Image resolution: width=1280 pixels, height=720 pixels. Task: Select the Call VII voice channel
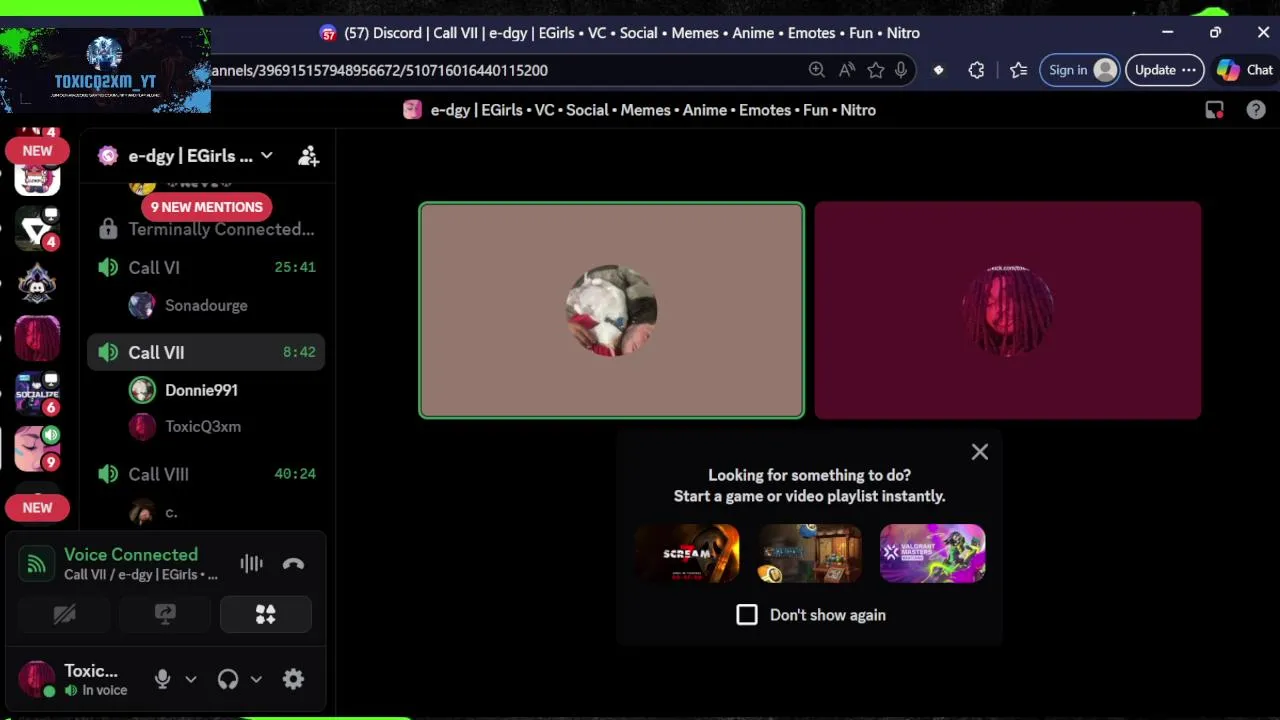tap(207, 352)
